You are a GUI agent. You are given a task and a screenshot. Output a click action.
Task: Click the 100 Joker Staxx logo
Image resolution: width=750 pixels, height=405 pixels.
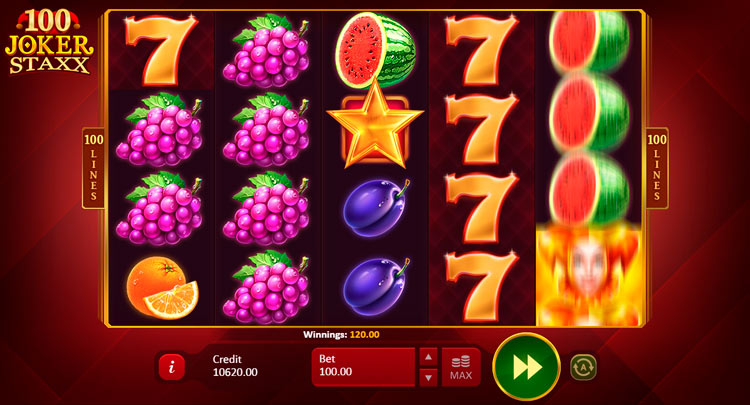point(49,42)
